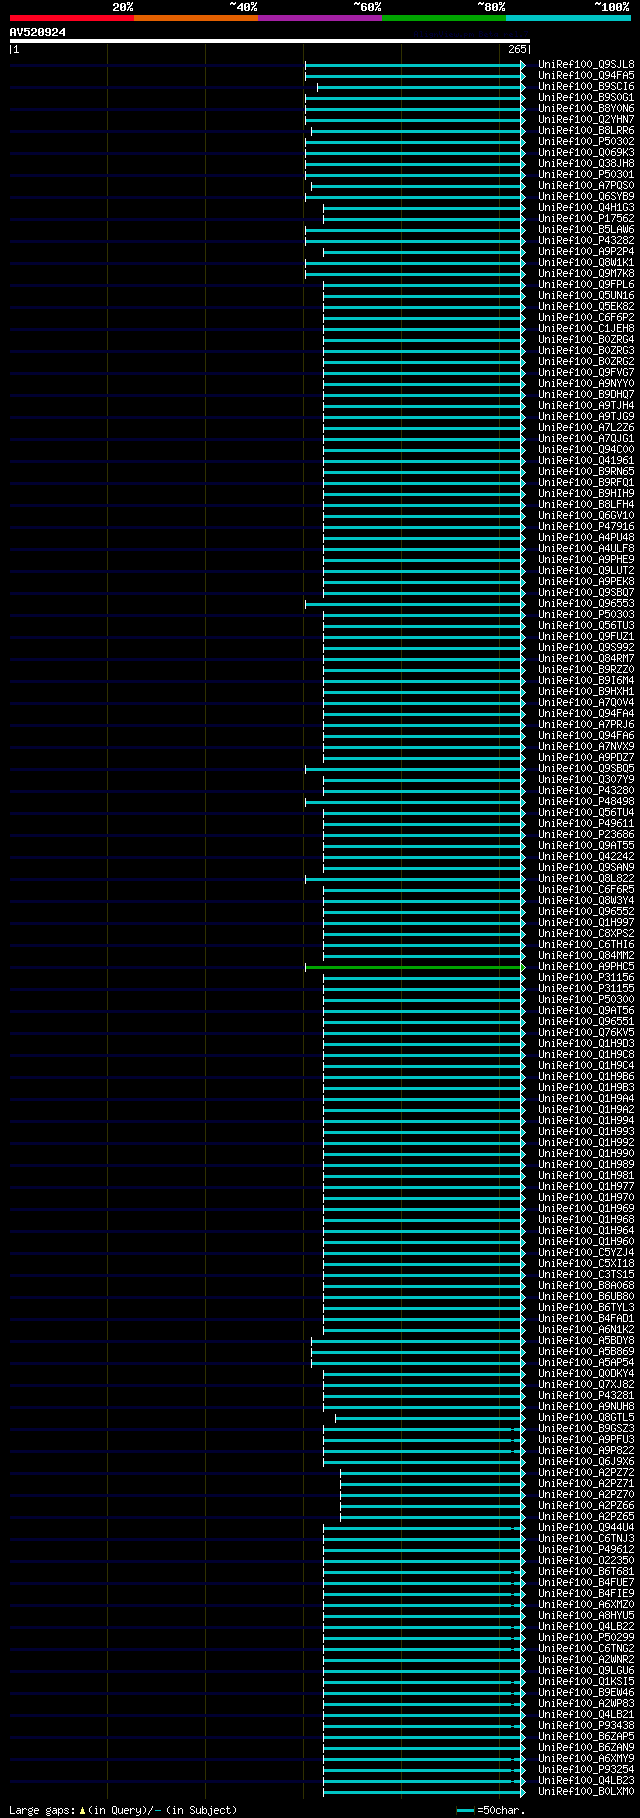
Task: Click the cyan alignment bar for Q9SJL8
Action: (x=414, y=65)
